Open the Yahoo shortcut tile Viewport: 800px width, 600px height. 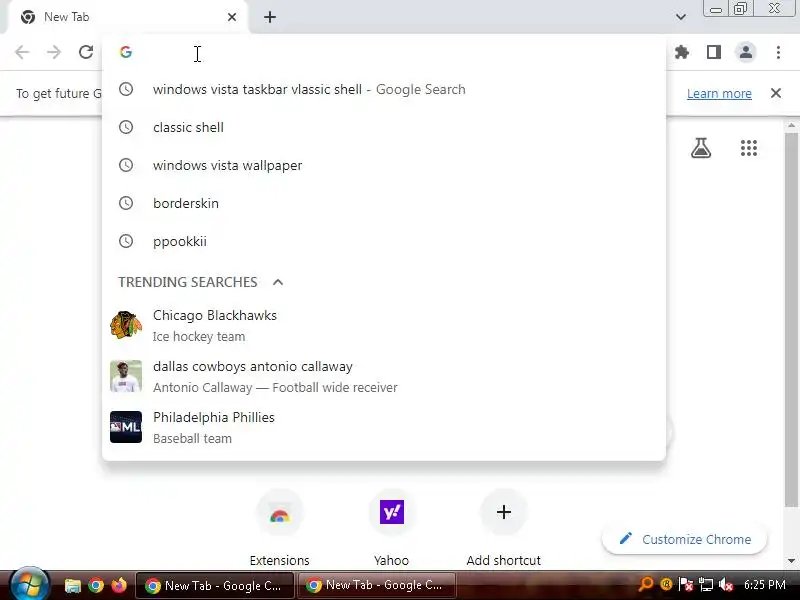[391, 528]
